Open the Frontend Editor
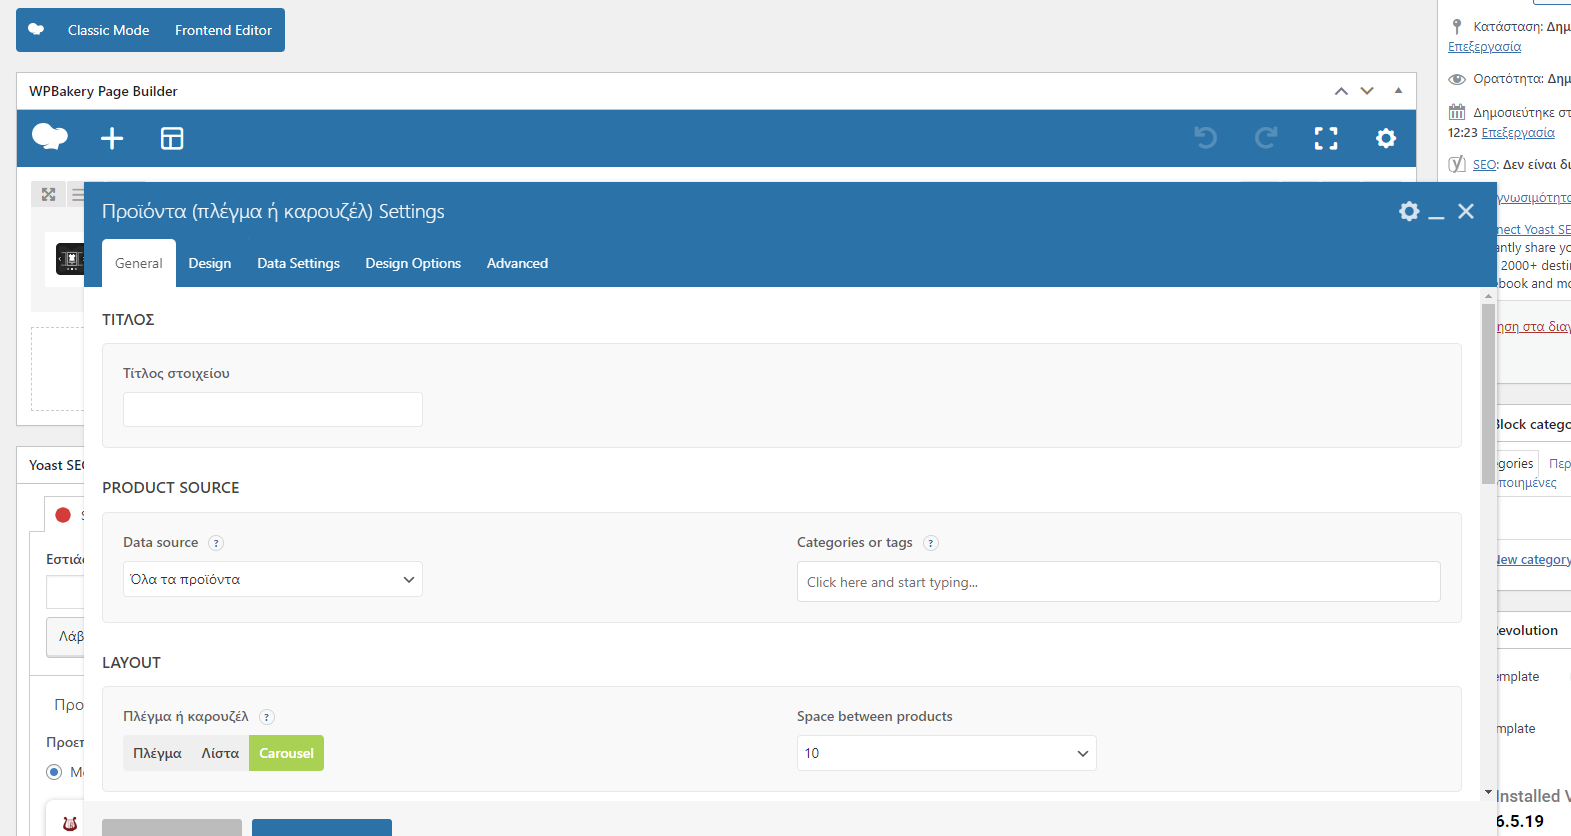This screenshot has height=836, width=1571. [223, 30]
